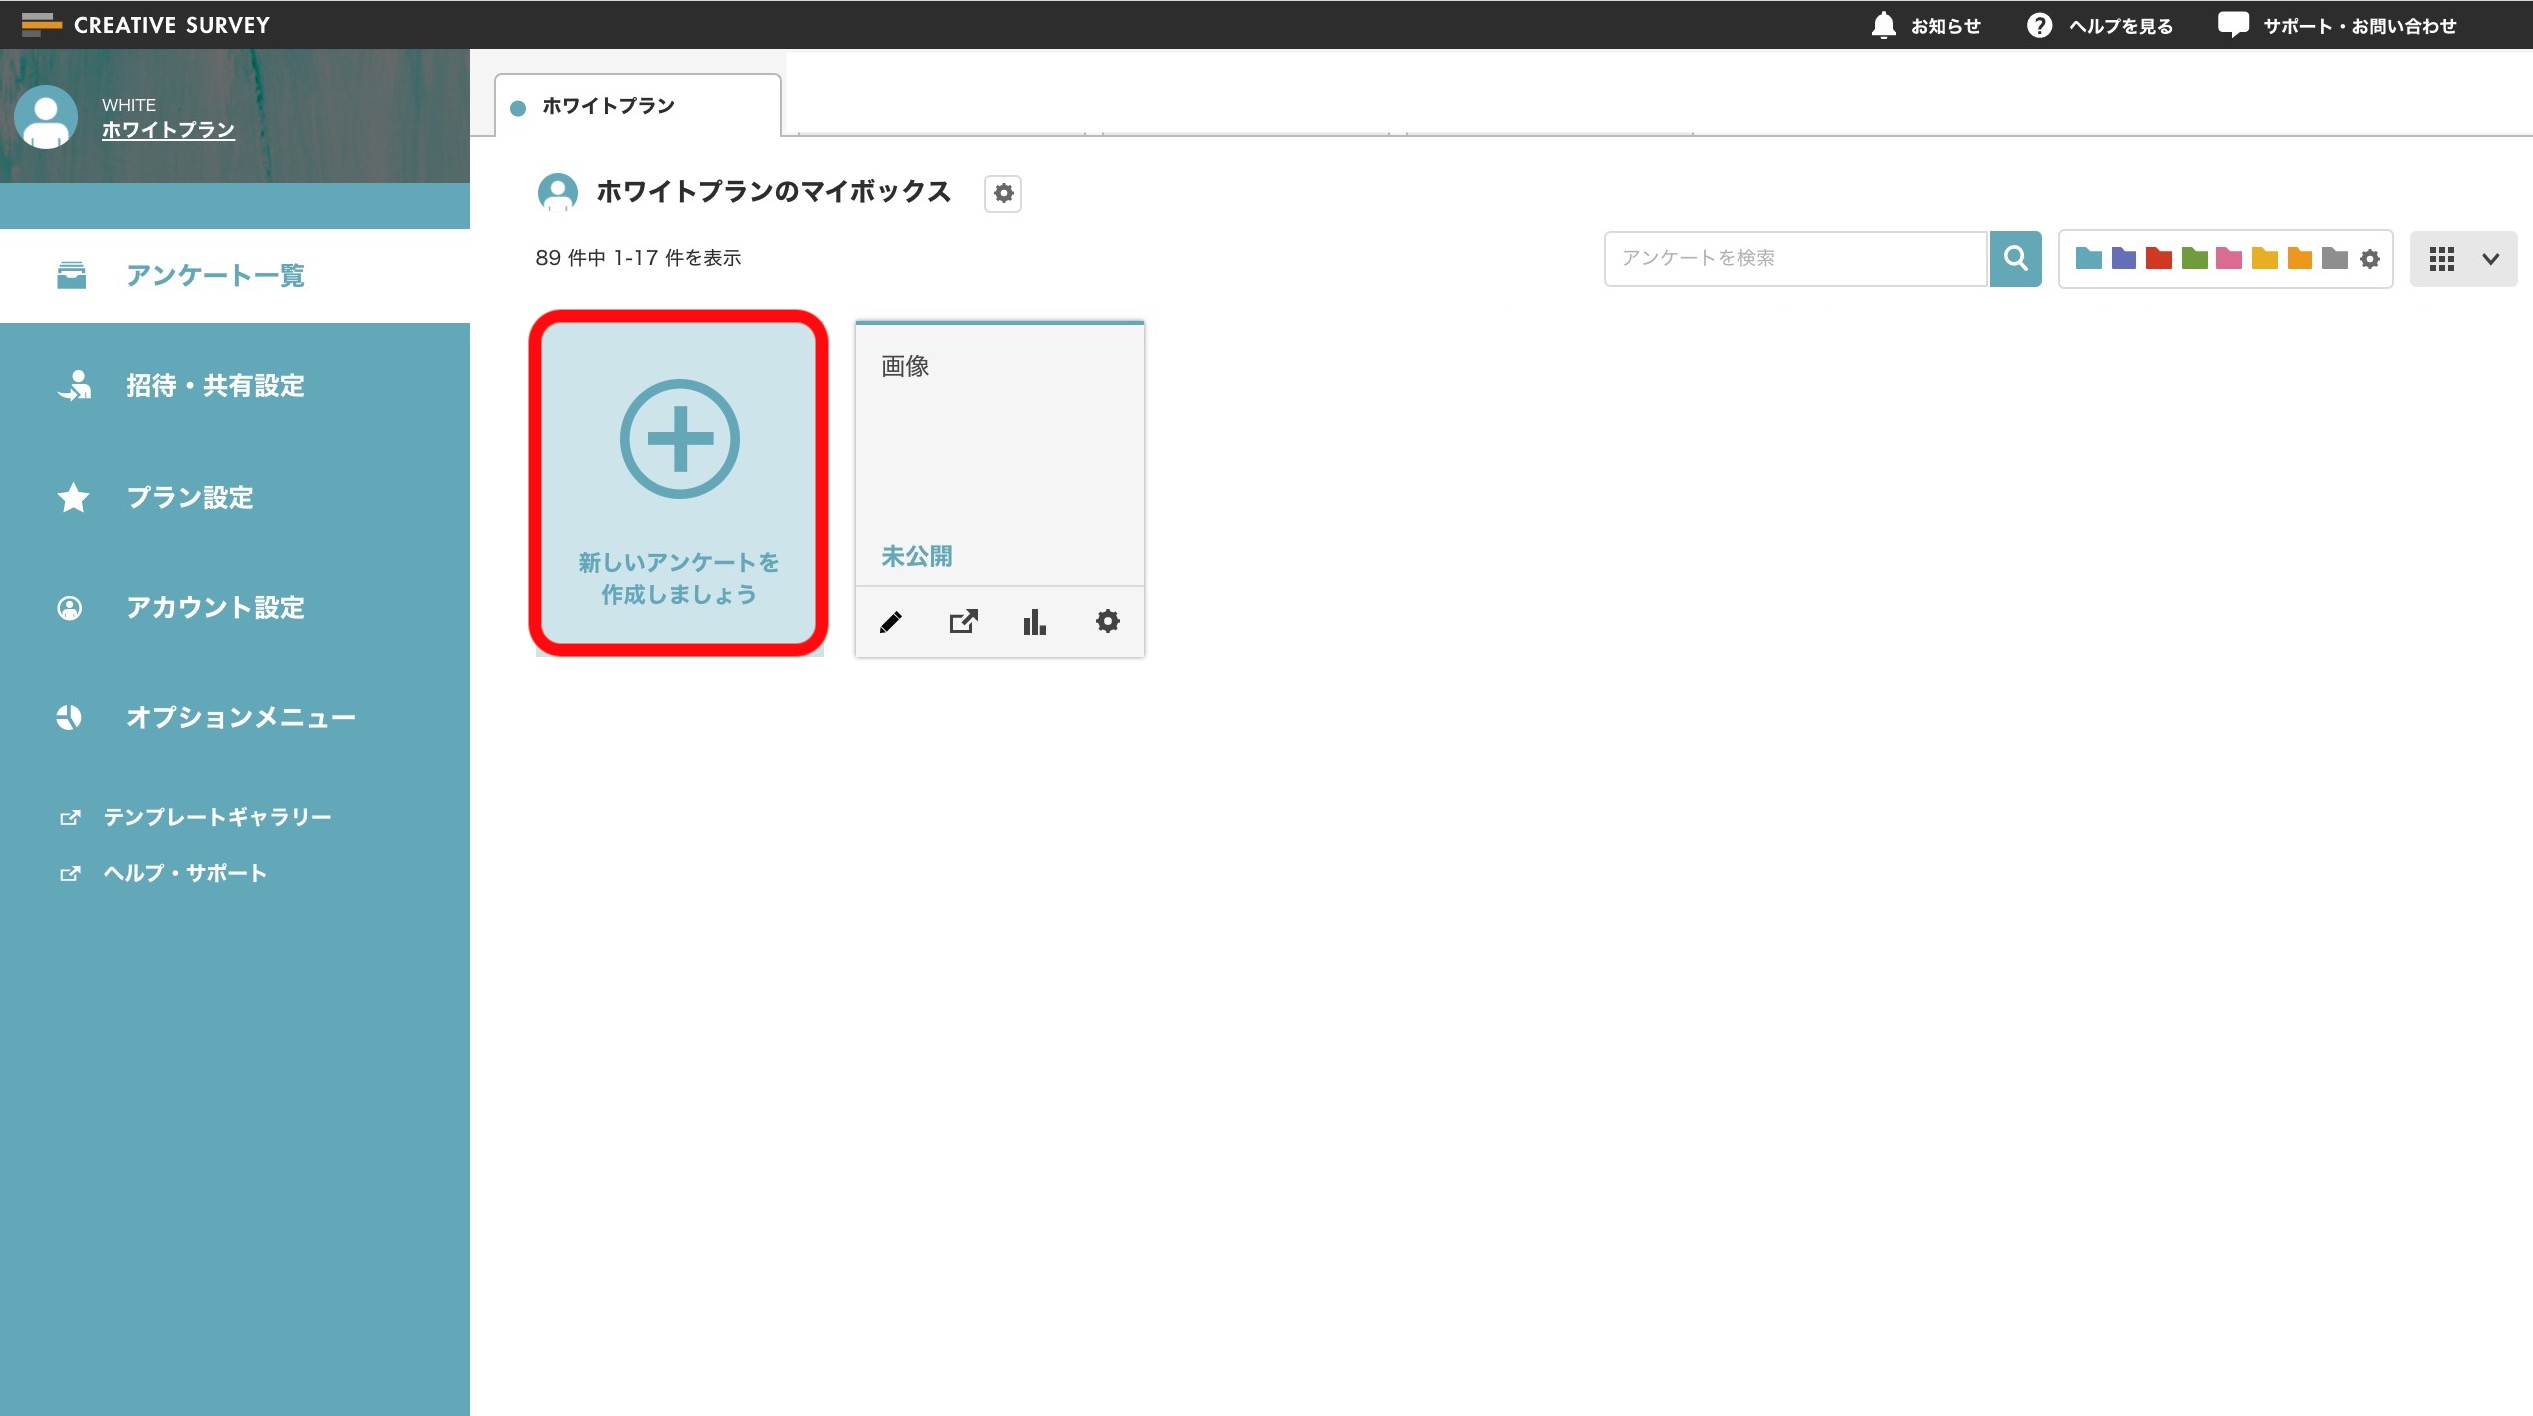Viewport: 2533px width, 1416px height.
Task: Filter by the red folder color
Action: 2159,259
